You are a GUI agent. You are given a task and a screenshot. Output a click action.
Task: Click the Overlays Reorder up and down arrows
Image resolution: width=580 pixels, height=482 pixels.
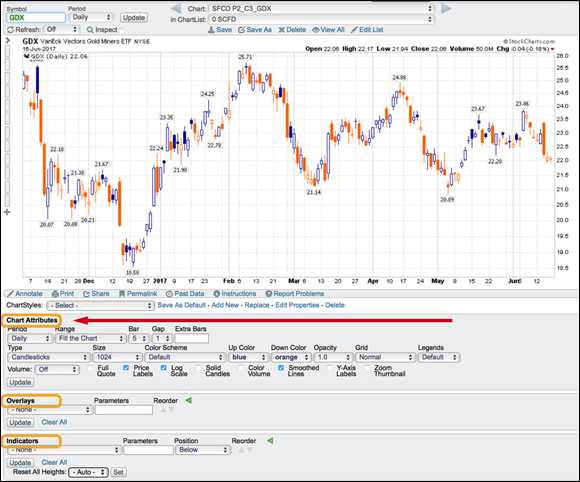[x=167, y=409]
